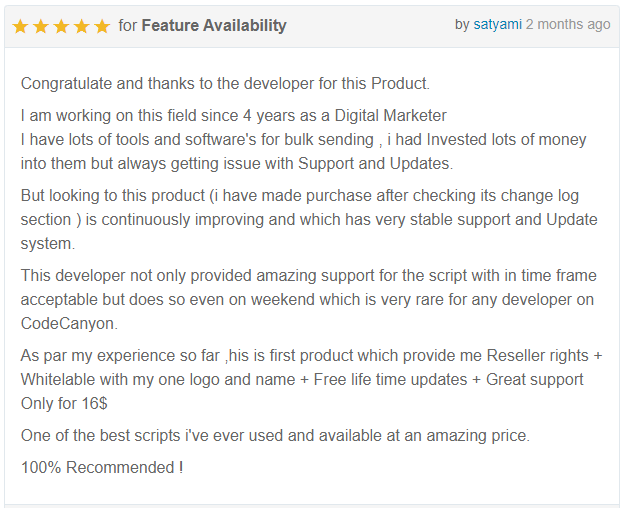Click the second rating star
The width and height of the screenshot is (623, 508).
tap(41, 27)
